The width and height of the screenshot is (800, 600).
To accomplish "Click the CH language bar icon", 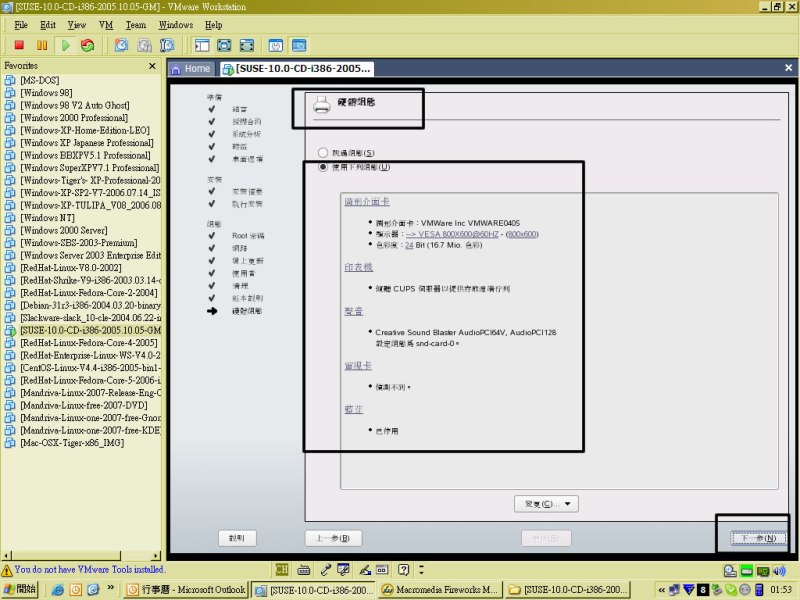I will pyautogui.click(x=282, y=569).
